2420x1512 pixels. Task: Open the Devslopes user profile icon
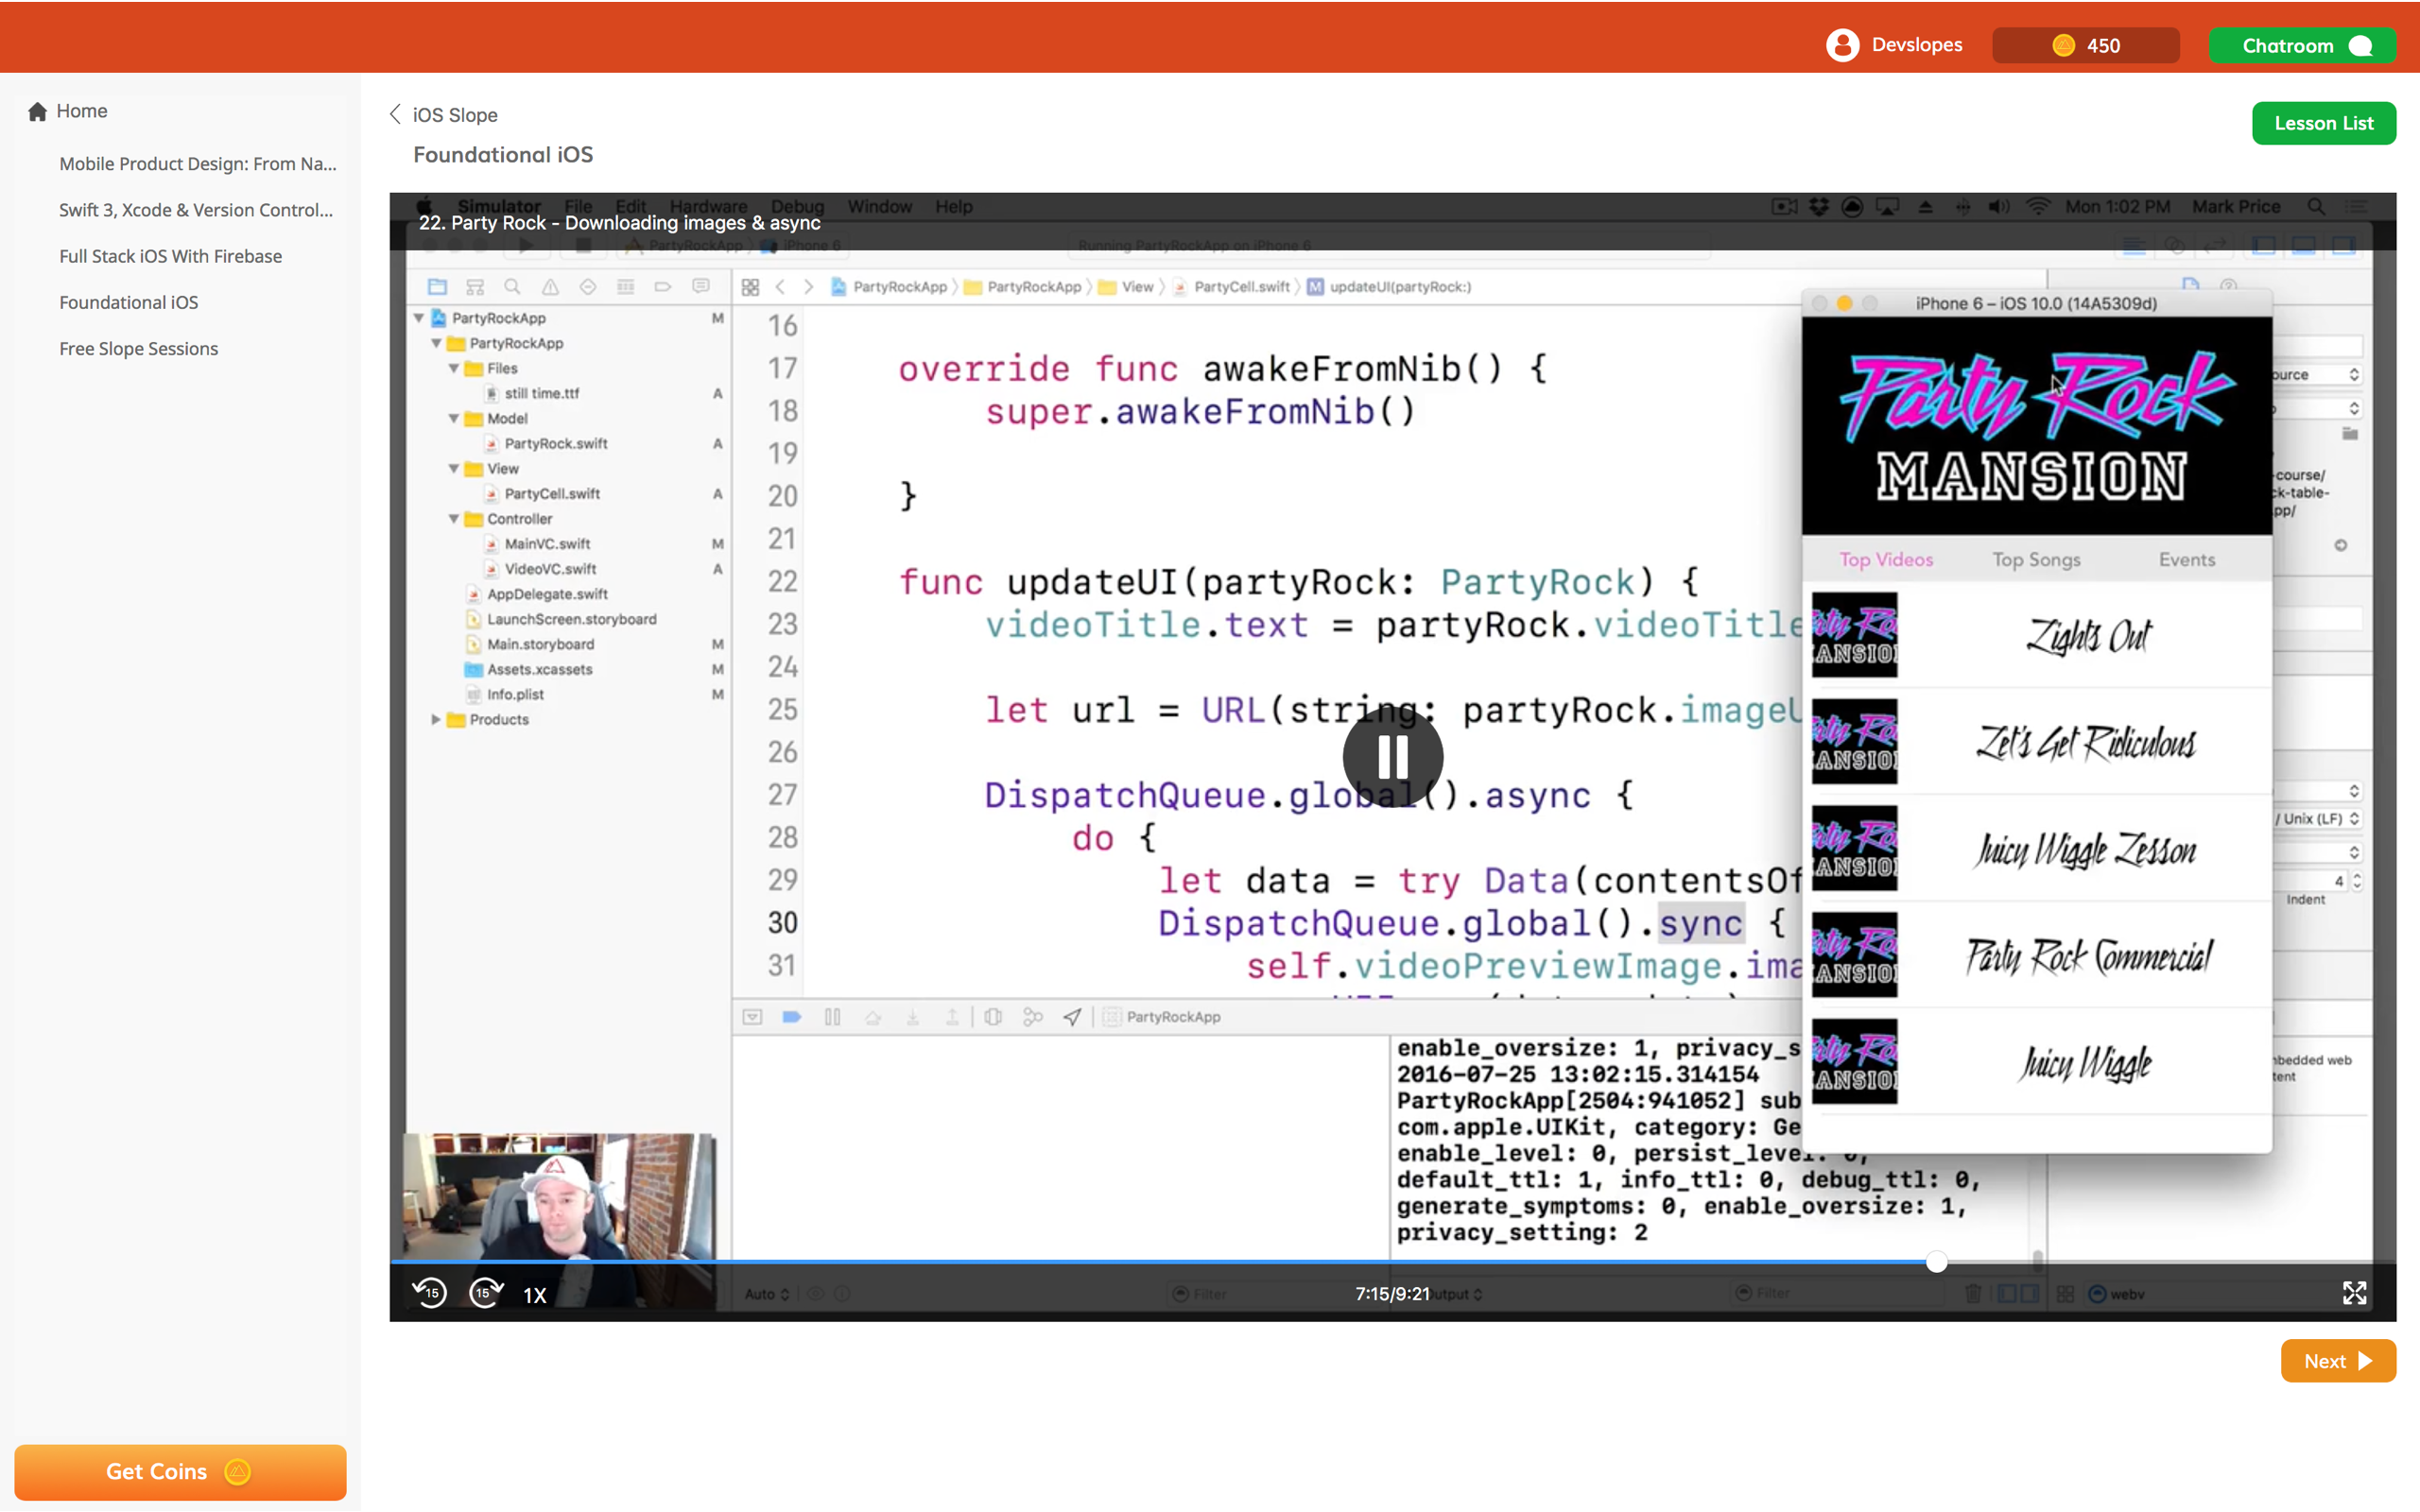click(1842, 45)
